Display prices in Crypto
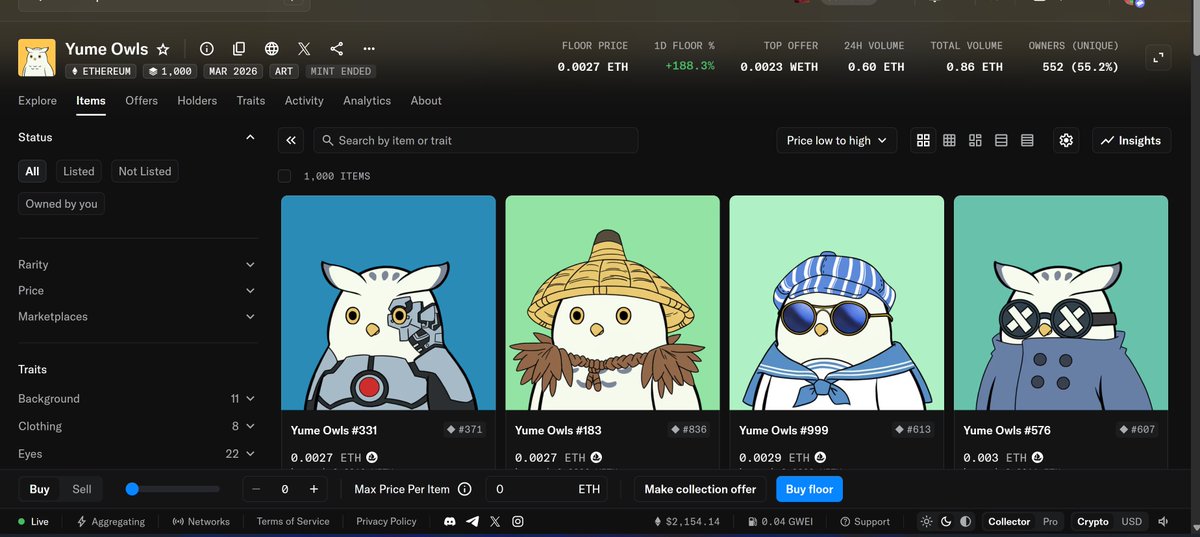Image resolution: width=1200 pixels, height=537 pixels. pyautogui.click(x=1092, y=522)
